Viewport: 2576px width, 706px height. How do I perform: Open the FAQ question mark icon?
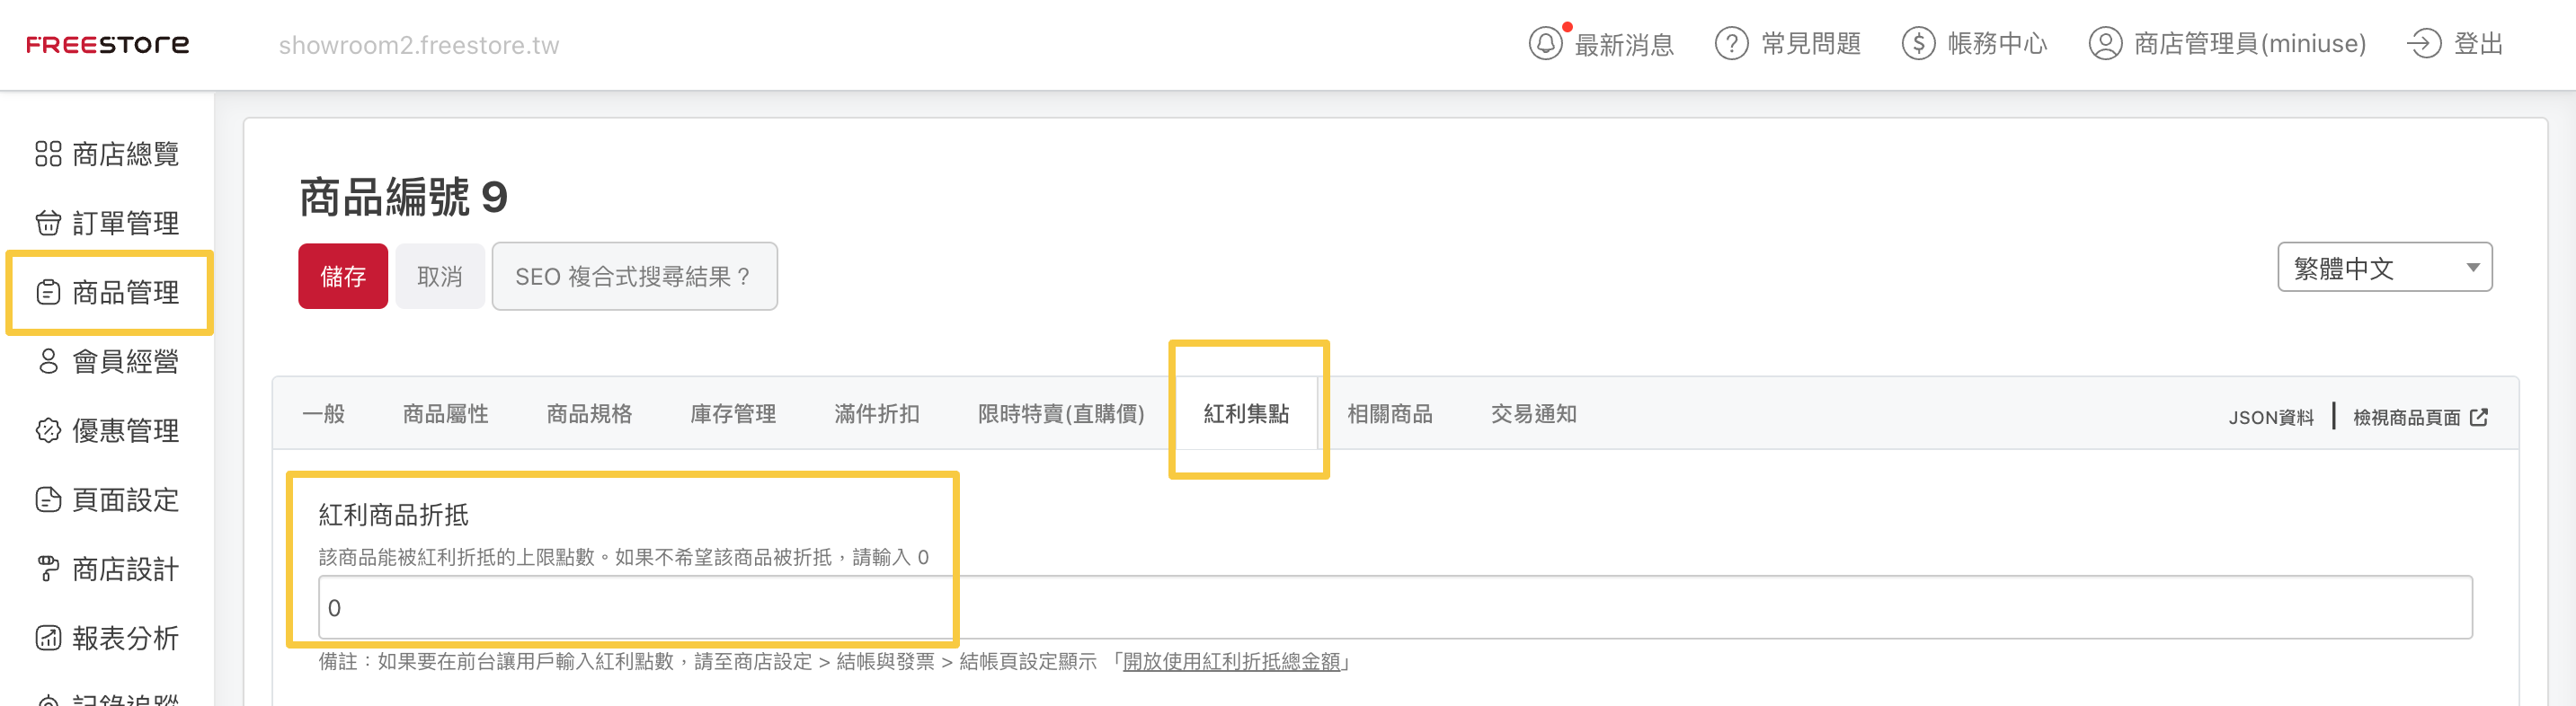pos(1731,44)
